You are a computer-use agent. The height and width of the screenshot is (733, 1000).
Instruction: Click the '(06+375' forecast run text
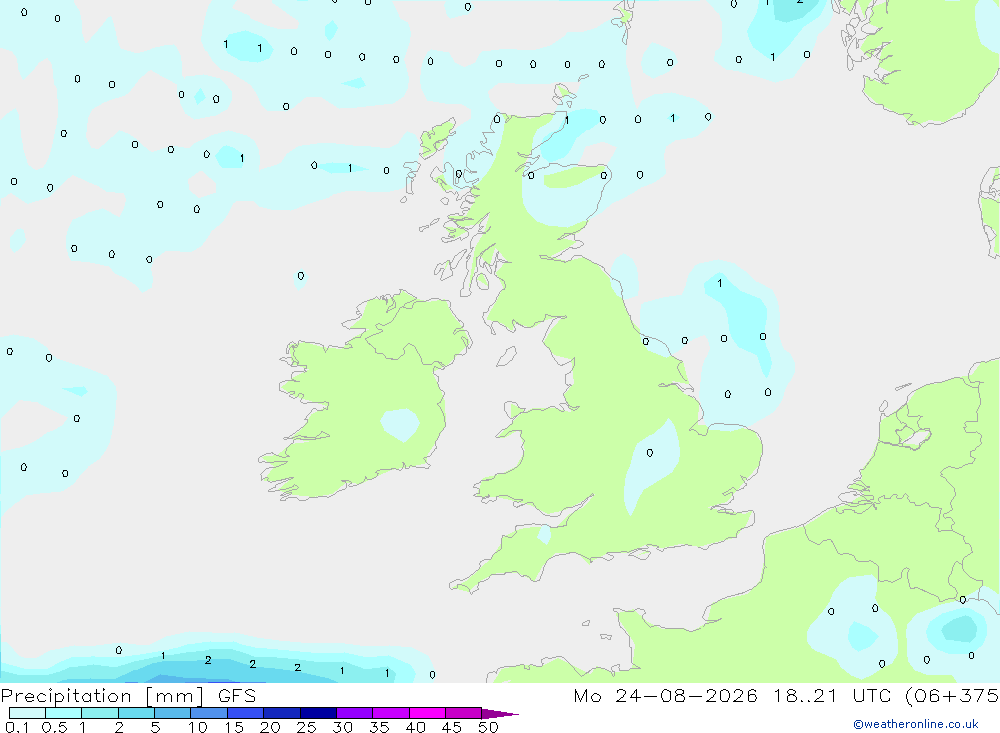coord(952,696)
